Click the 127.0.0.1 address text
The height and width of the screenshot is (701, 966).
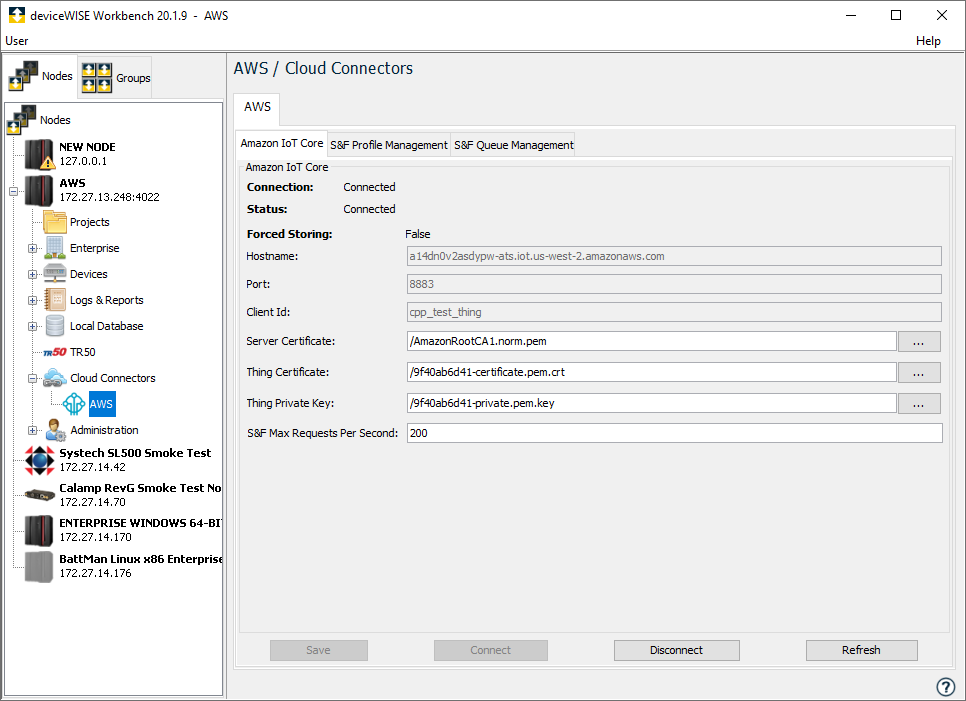(x=83, y=161)
